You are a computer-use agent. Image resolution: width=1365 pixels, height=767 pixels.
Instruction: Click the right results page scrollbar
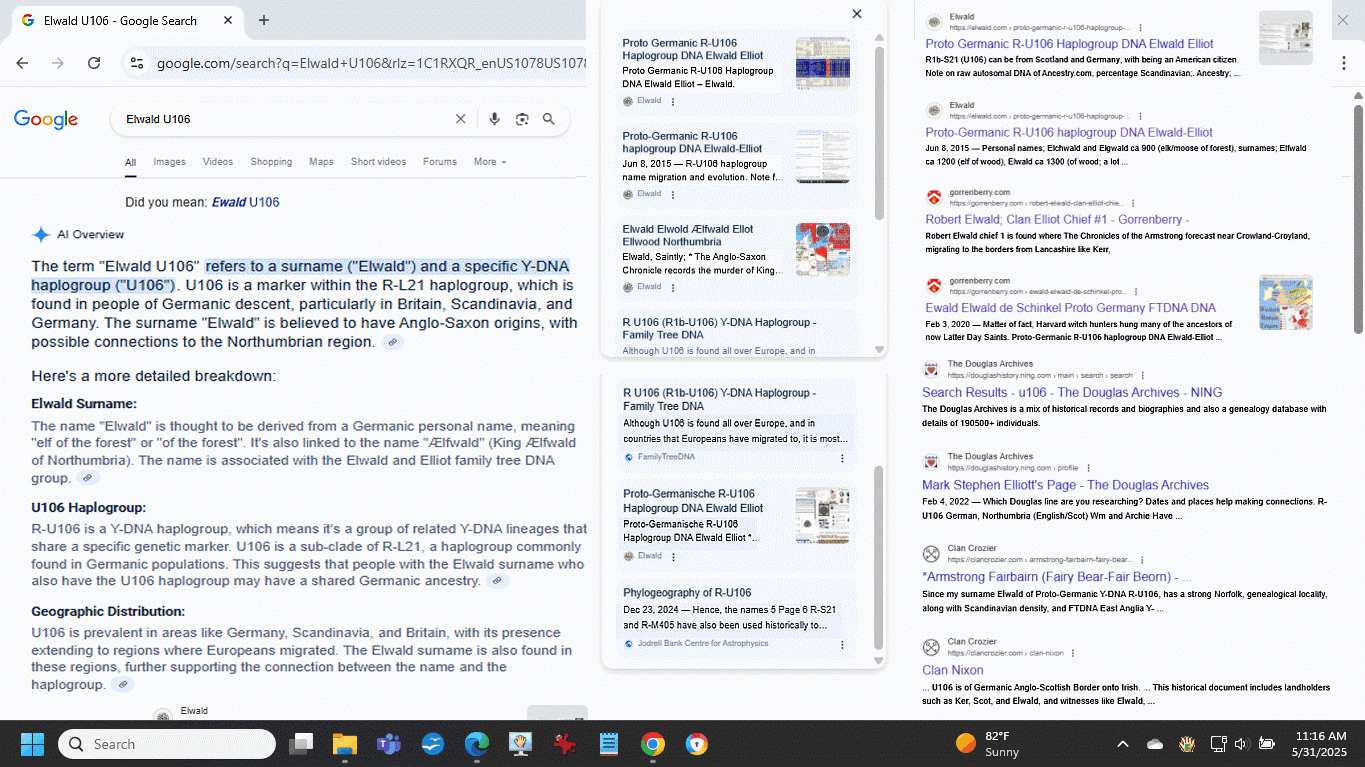click(x=1359, y=218)
